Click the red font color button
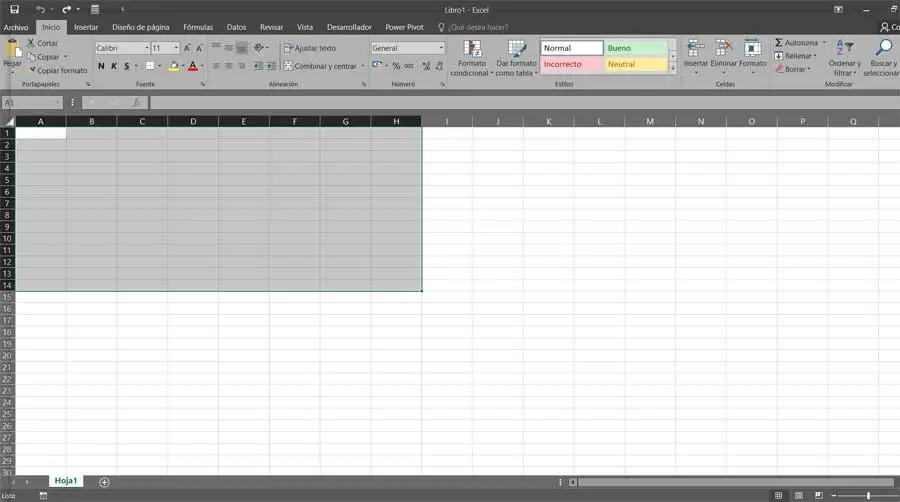This screenshot has width=900, height=502. click(x=193, y=66)
